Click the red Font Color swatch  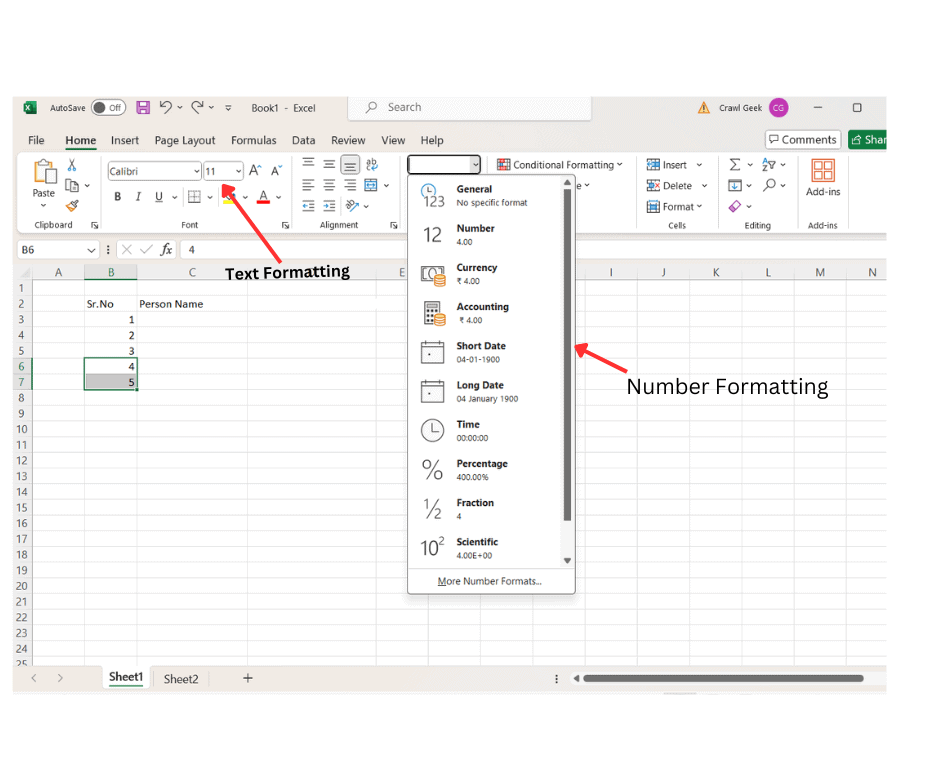point(263,197)
